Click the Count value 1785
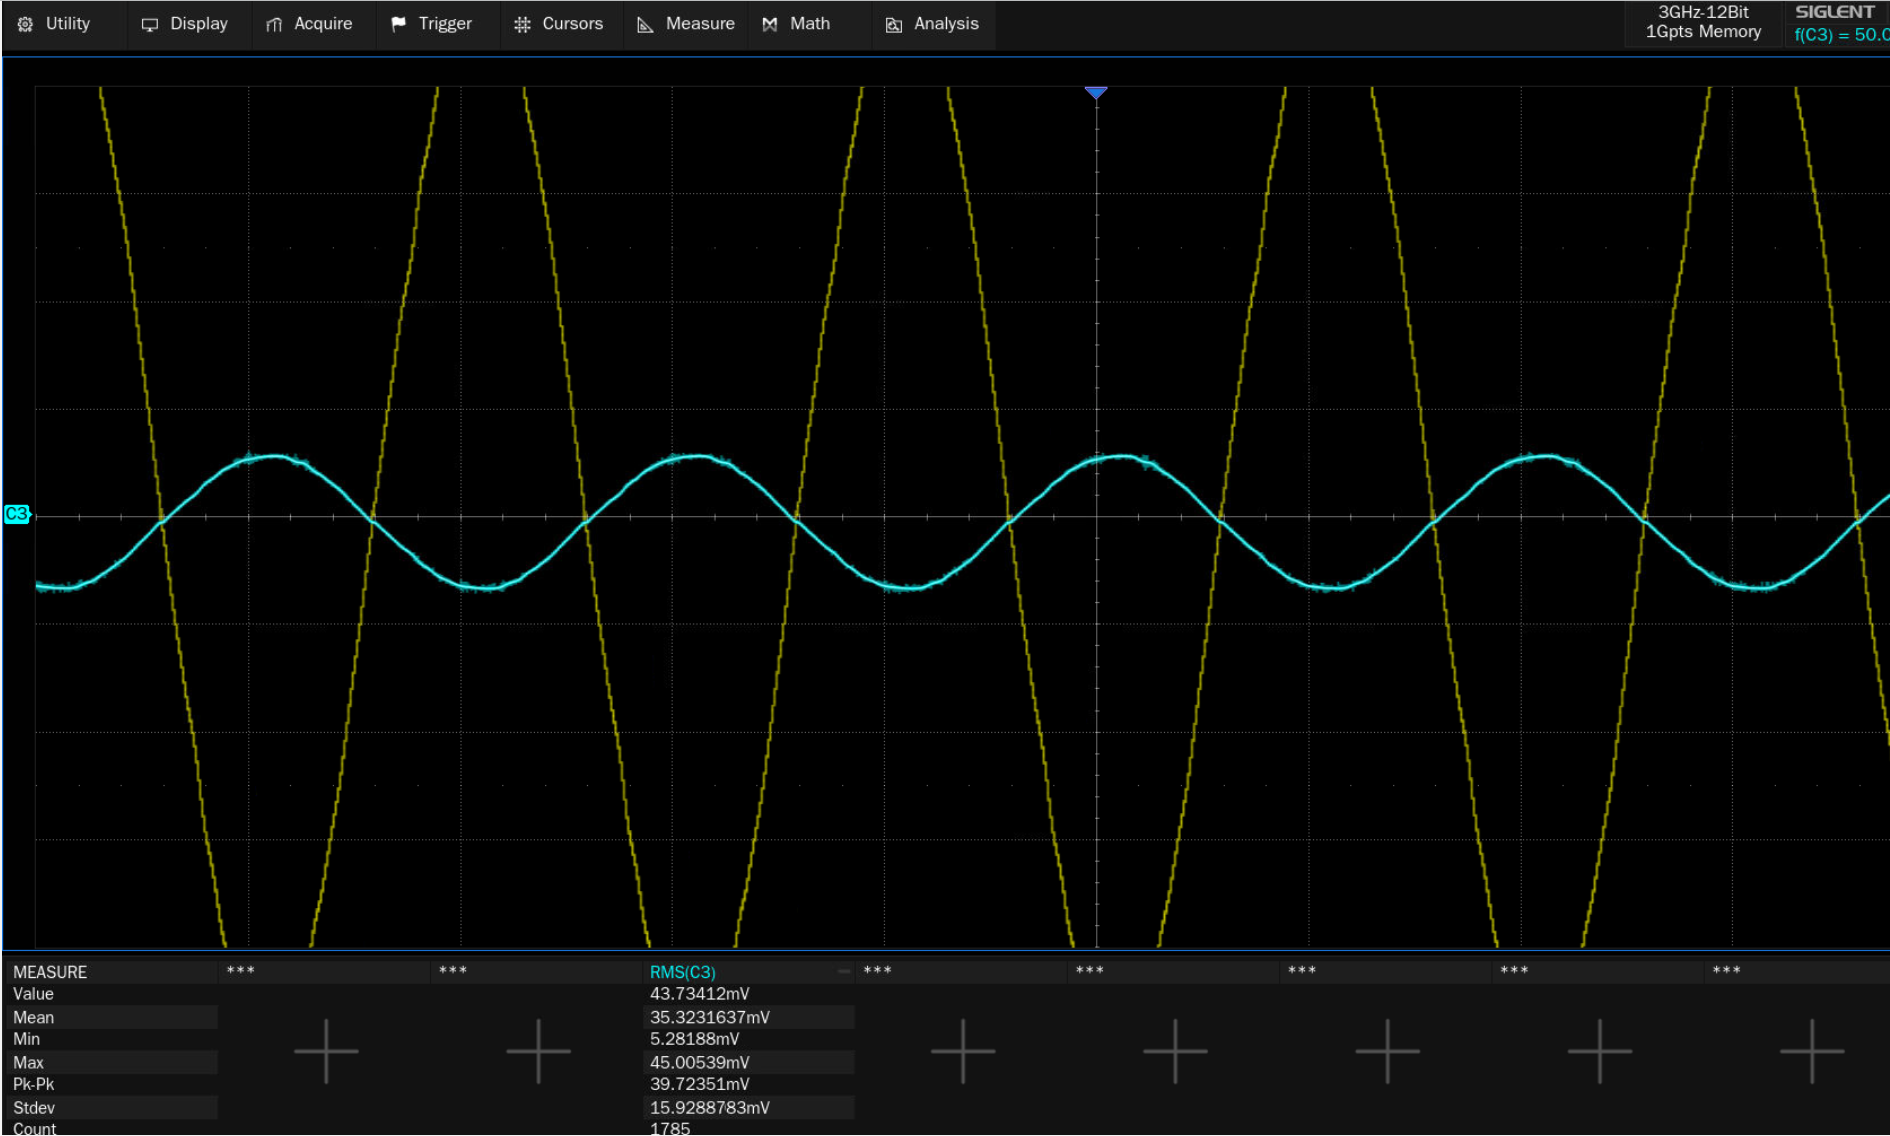Image resolution: width=1890 pixels, height=1136 pixels. pos(670,1128)
